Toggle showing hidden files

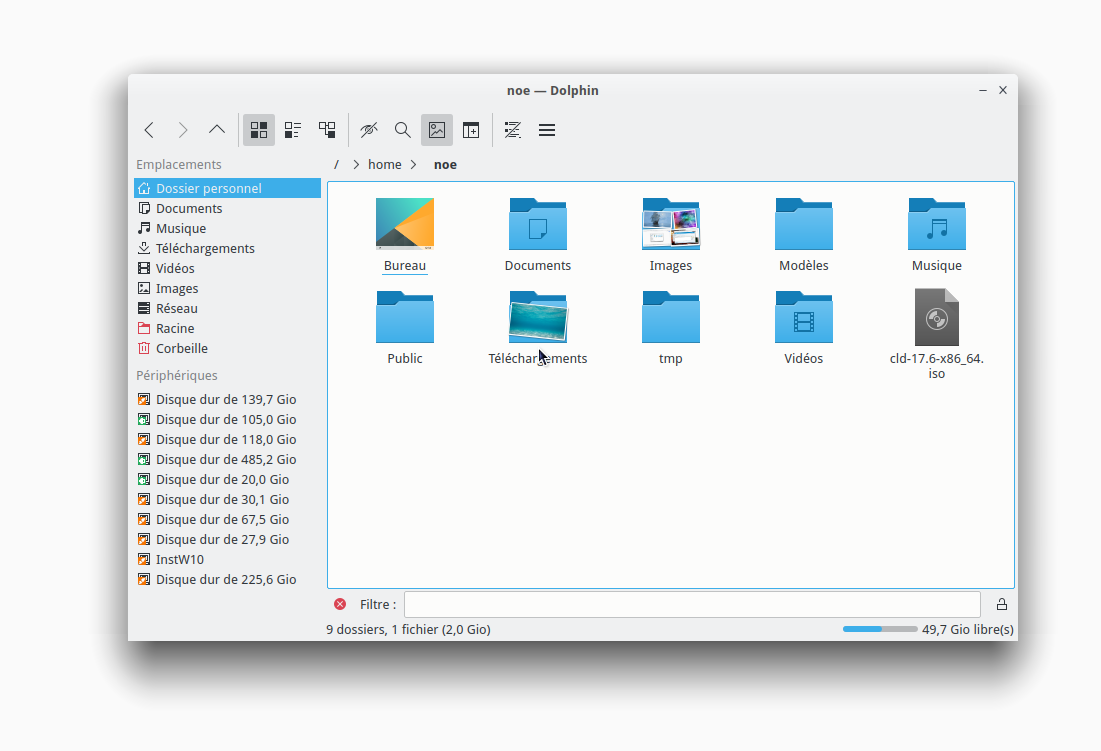point(369,130)
